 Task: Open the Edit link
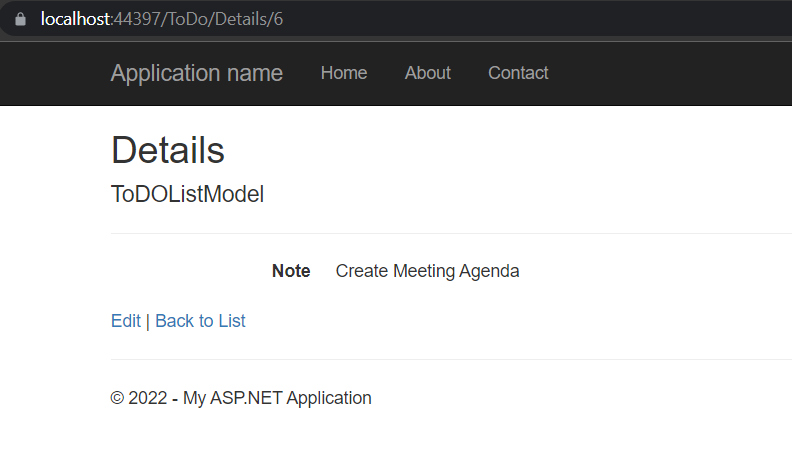point(125,321)
